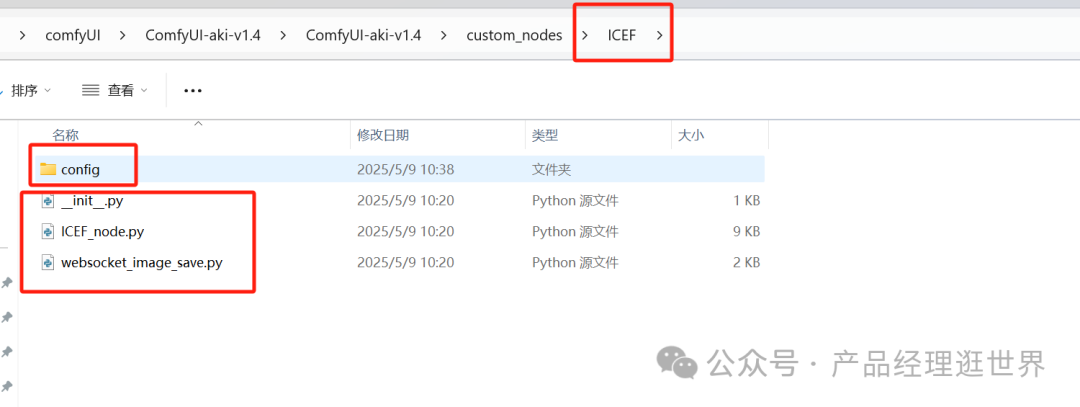Navigate to custom_nodes in the breadcrumb
Viewport: 1080px width, 407px height.
(514, 36)
